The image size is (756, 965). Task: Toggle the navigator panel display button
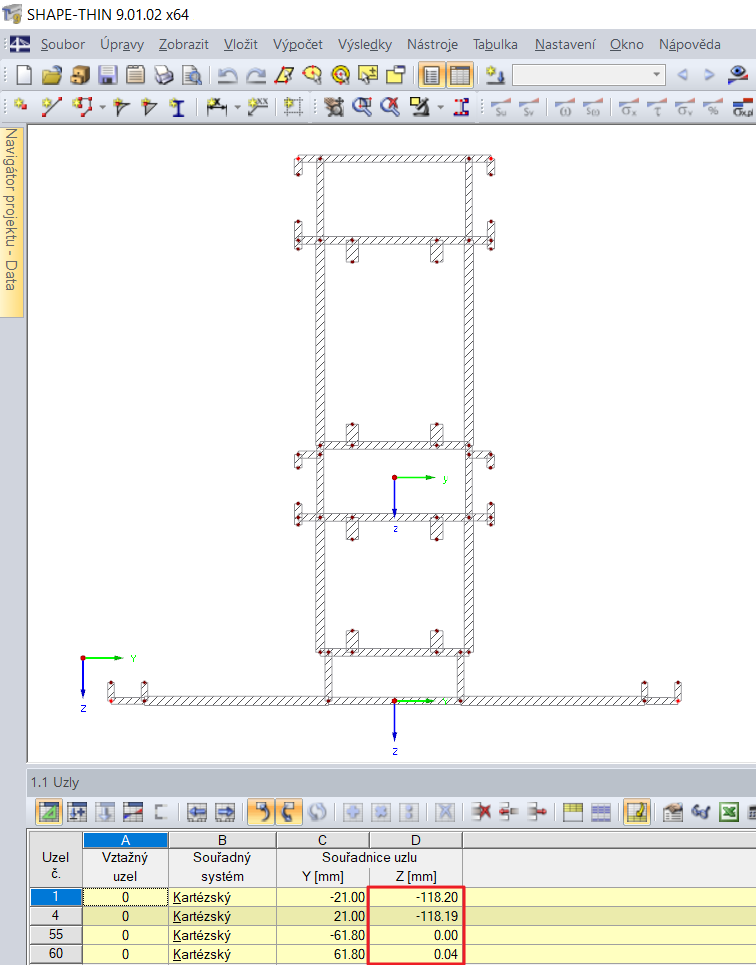tap(432, 75)
